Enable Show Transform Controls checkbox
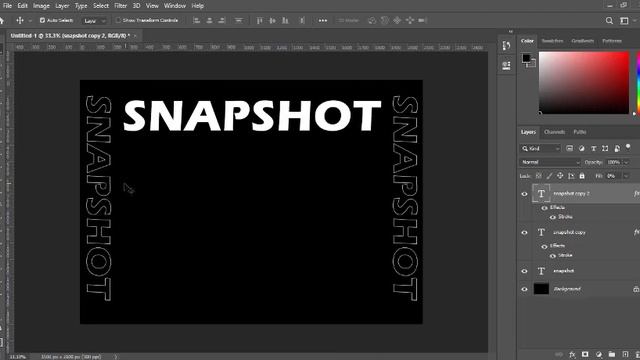 118,20
